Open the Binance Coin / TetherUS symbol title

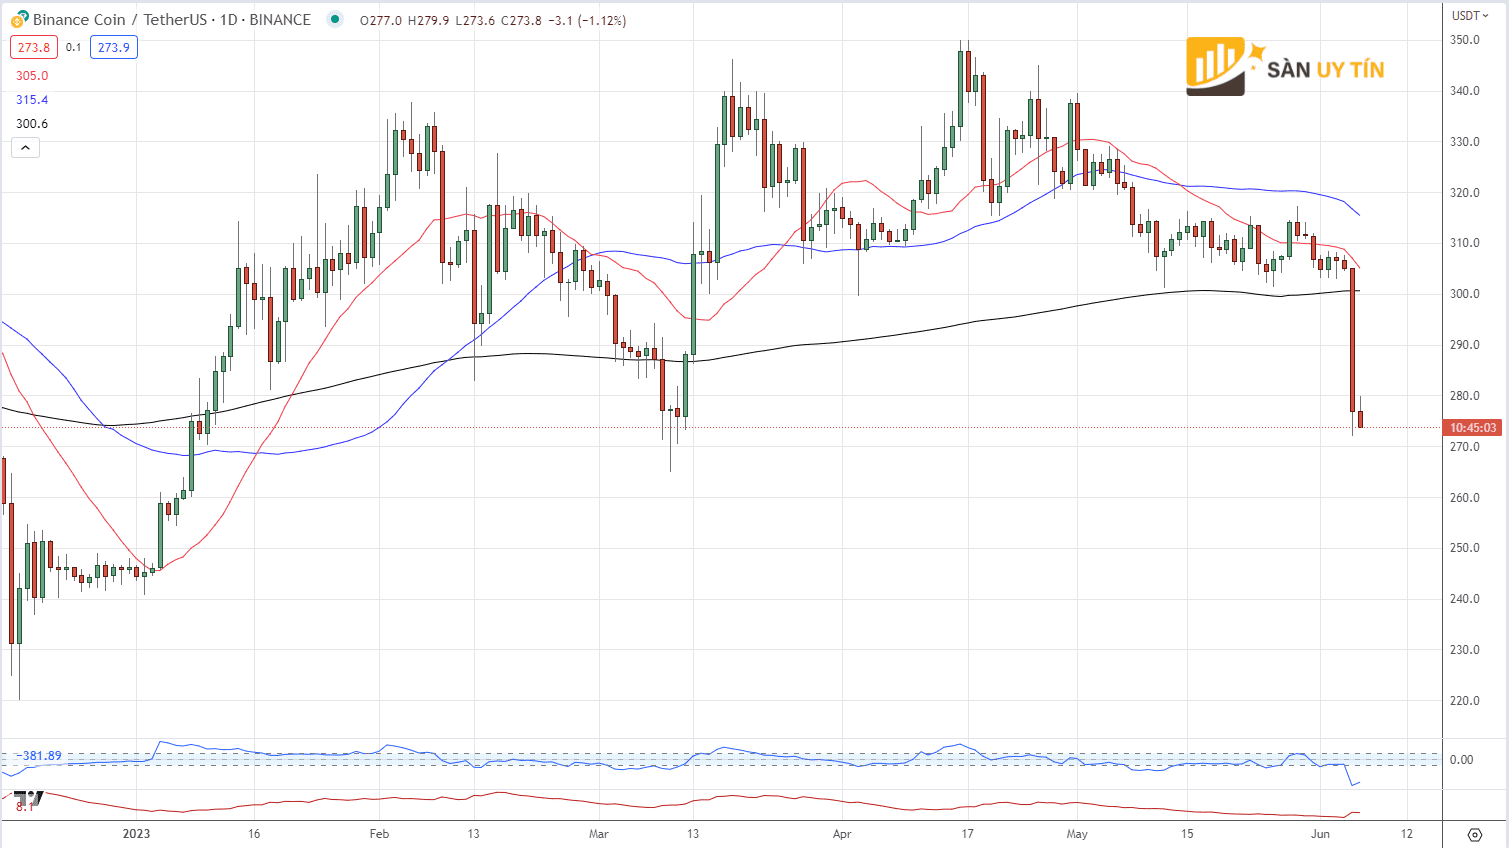tap(172, 20)
